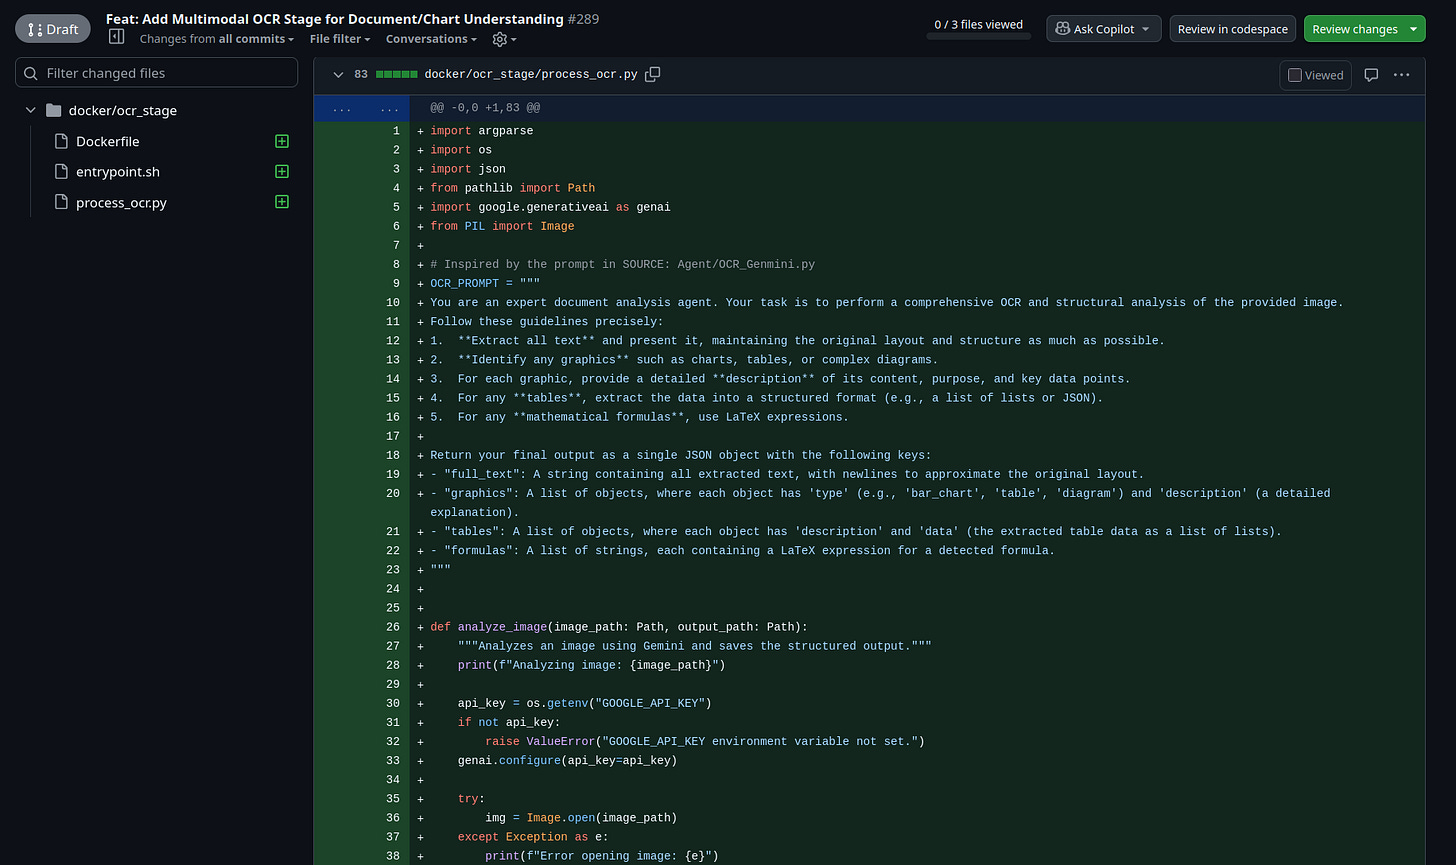Click the entrypoint.sh file icon
Screen dimensions: 1456x865
(x=61, y=171)
